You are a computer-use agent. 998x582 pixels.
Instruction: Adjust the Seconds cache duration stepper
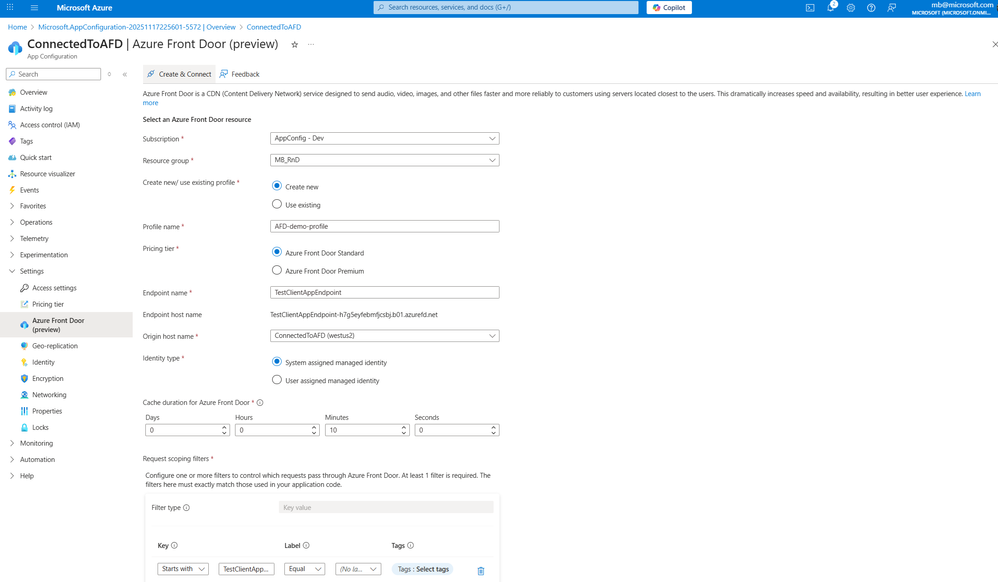point(494,430)
